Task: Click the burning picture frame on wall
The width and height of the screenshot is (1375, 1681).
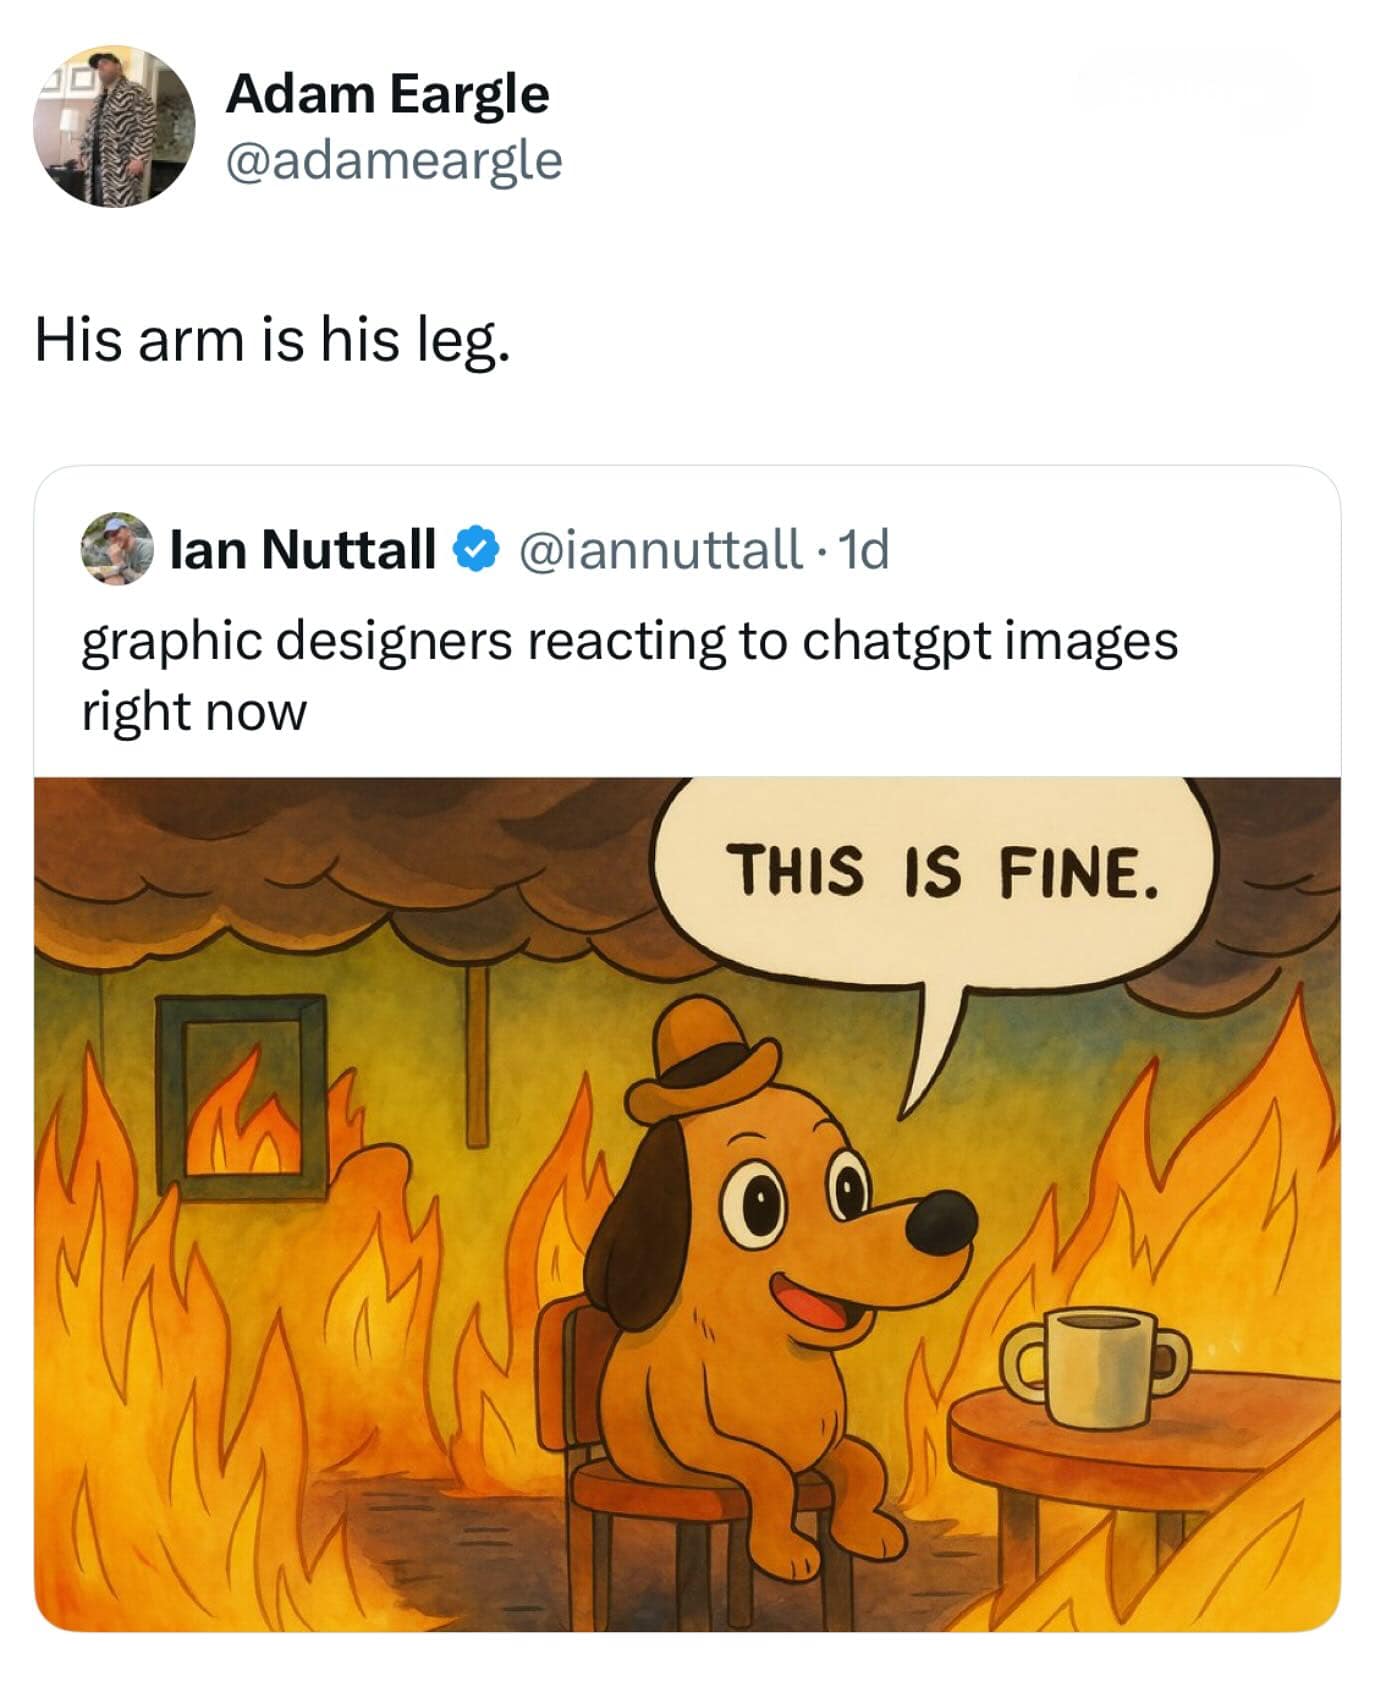Action: coord(242,1095)
